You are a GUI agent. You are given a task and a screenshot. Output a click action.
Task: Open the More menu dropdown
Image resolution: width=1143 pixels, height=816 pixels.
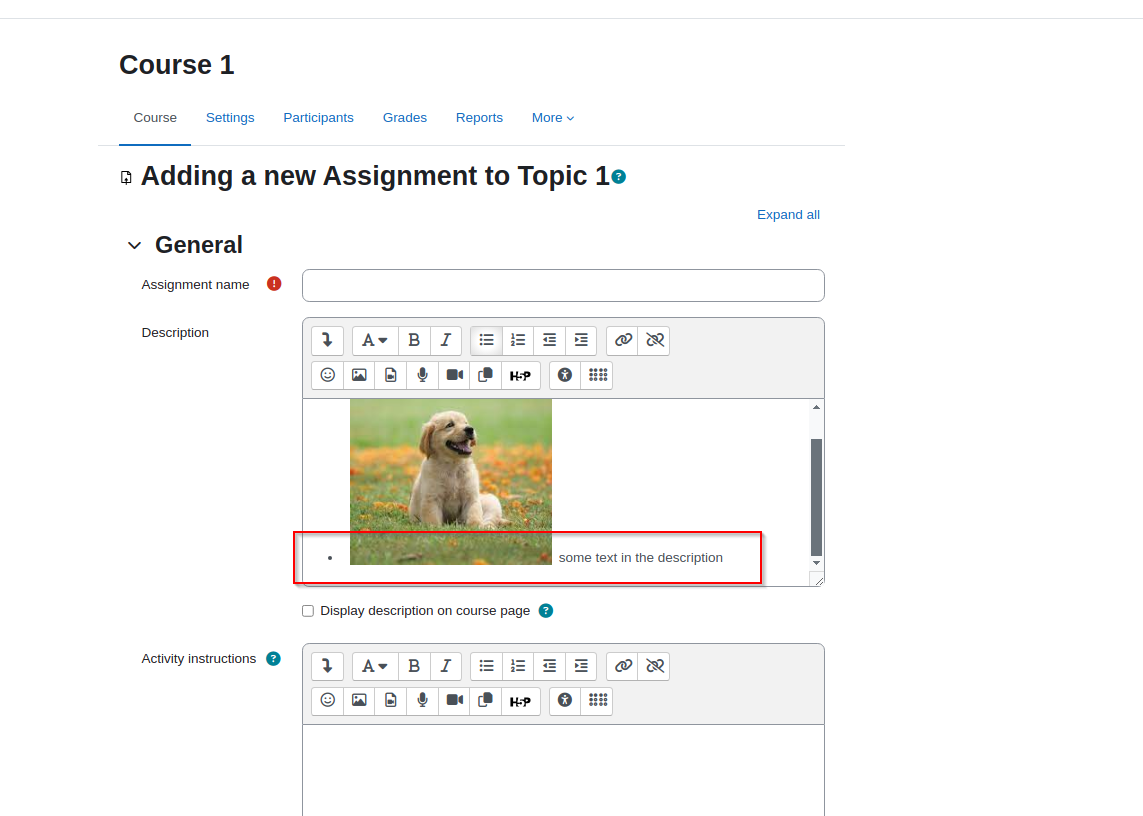553,118
